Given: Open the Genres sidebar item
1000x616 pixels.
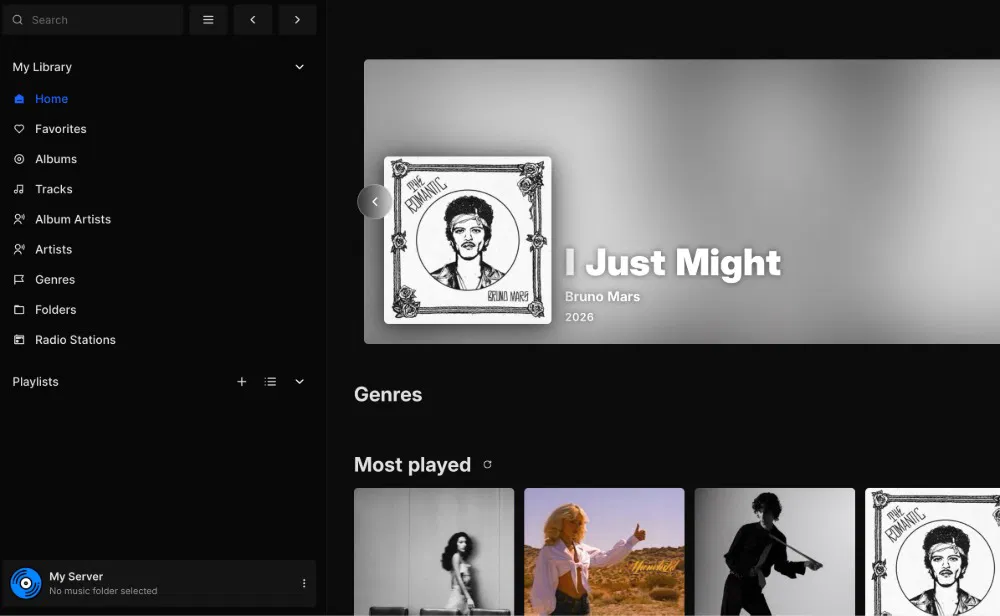Looking at the screenshot, I should [x=55, y=280].
